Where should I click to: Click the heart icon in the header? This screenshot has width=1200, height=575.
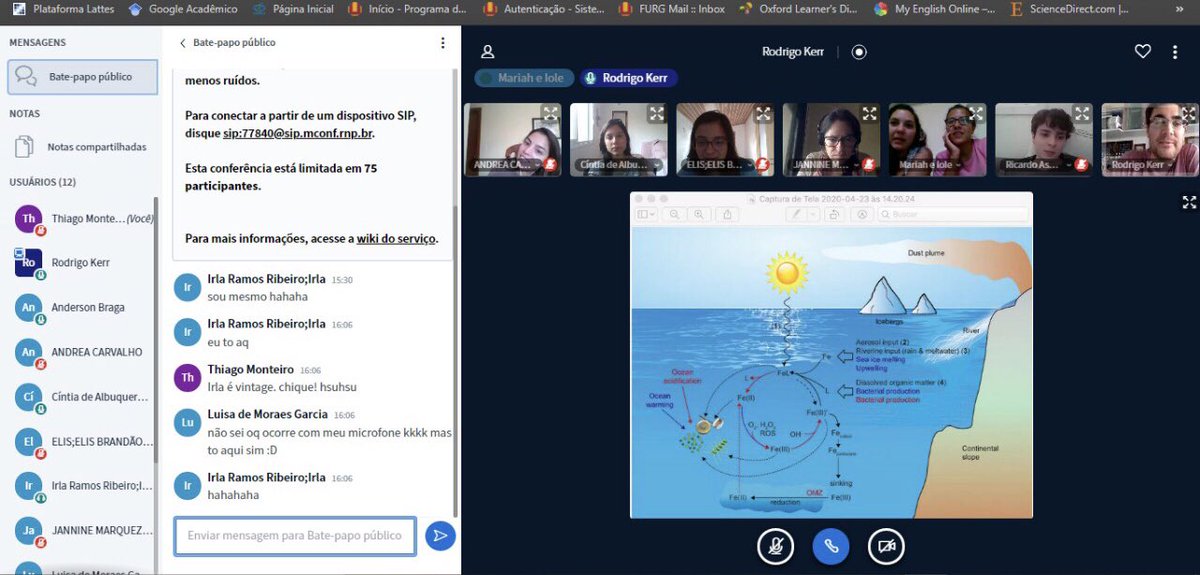(x=1143, y=52)
